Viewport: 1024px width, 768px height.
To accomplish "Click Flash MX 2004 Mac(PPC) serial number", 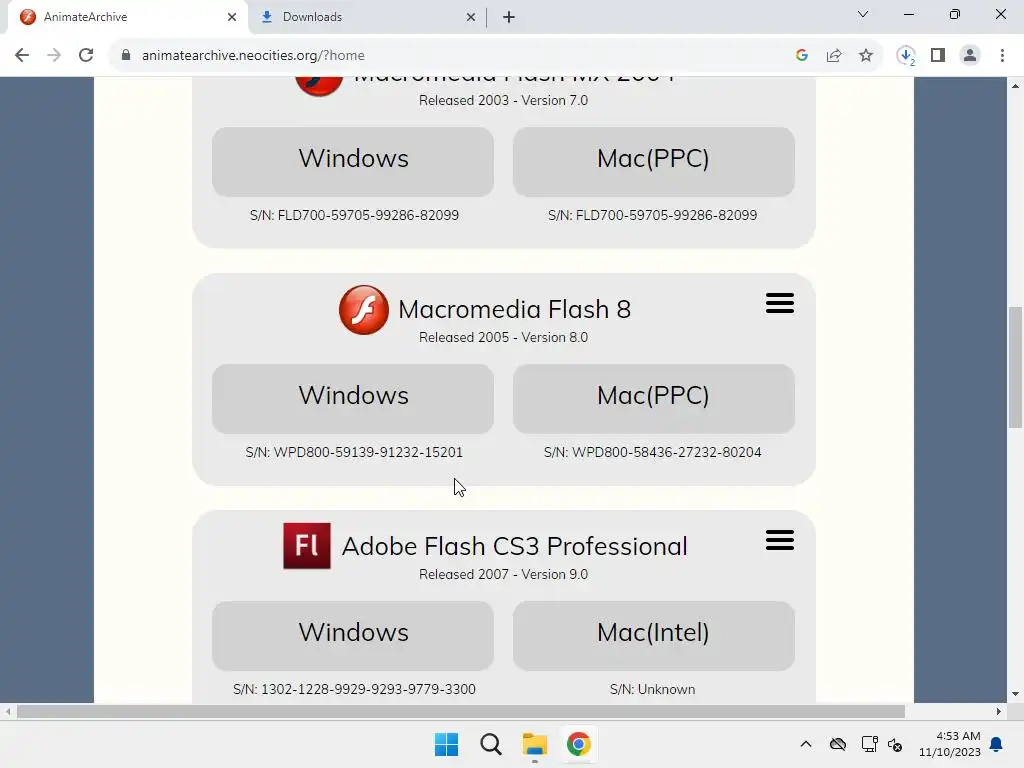I will 652,215.
